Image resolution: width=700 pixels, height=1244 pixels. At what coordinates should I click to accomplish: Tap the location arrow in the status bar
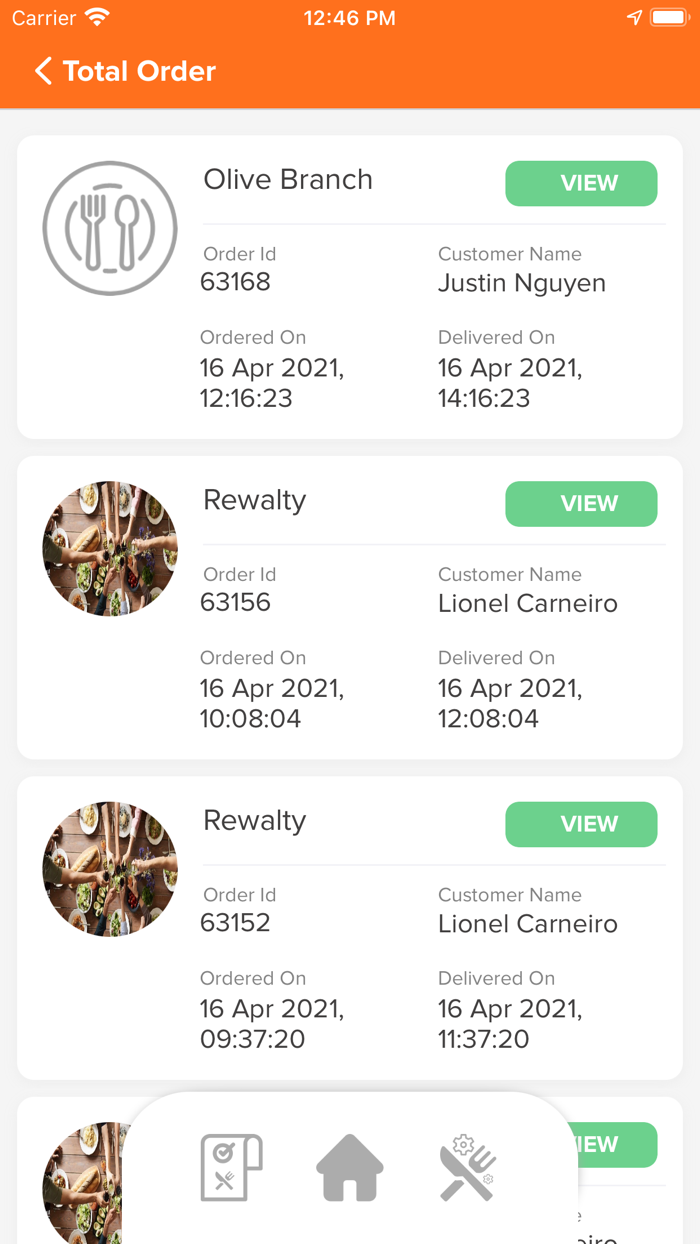click(x=636, y=17)
